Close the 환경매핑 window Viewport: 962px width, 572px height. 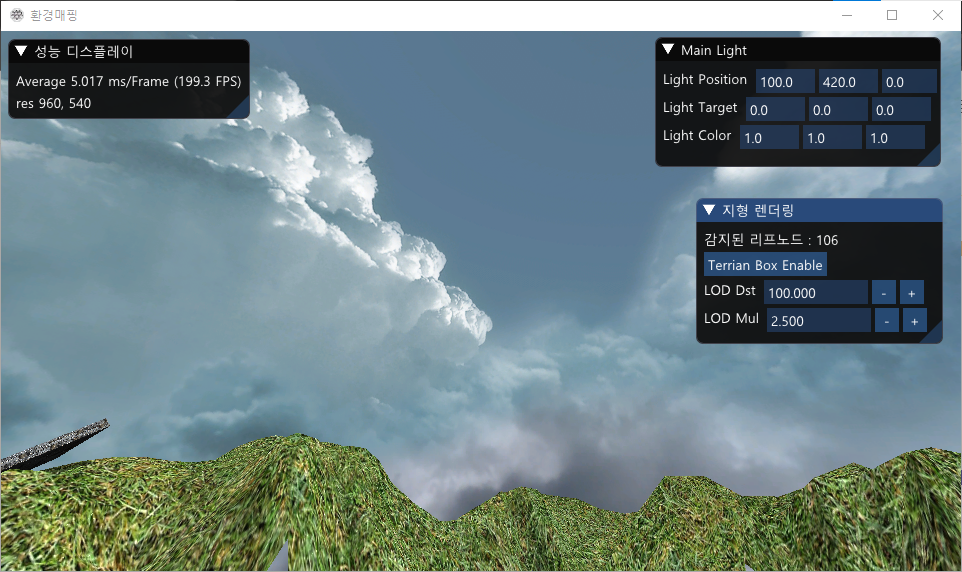coord(937,15)
